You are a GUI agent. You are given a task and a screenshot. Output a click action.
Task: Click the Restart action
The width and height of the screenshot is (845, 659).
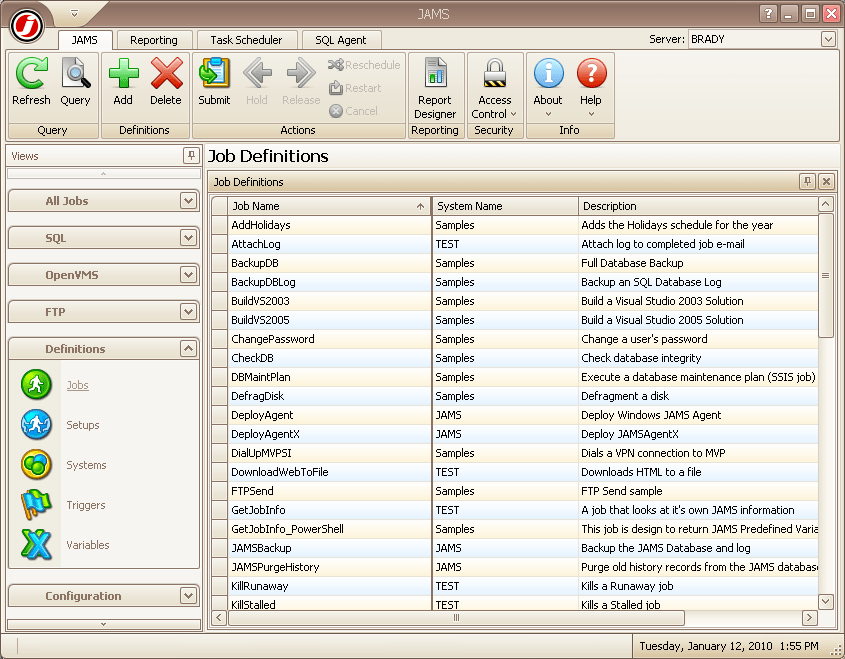355,88
